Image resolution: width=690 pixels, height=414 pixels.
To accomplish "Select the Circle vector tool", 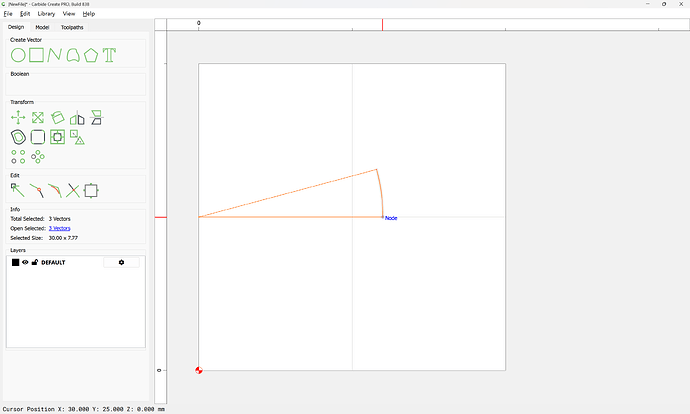I will pos(18,55).
